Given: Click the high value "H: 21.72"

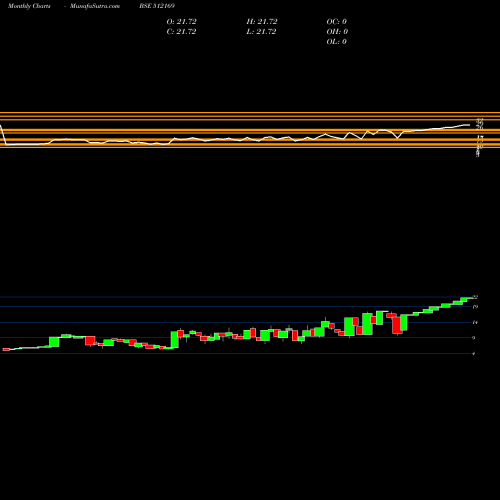Looking at the screenshot, I should pos(262,22).
